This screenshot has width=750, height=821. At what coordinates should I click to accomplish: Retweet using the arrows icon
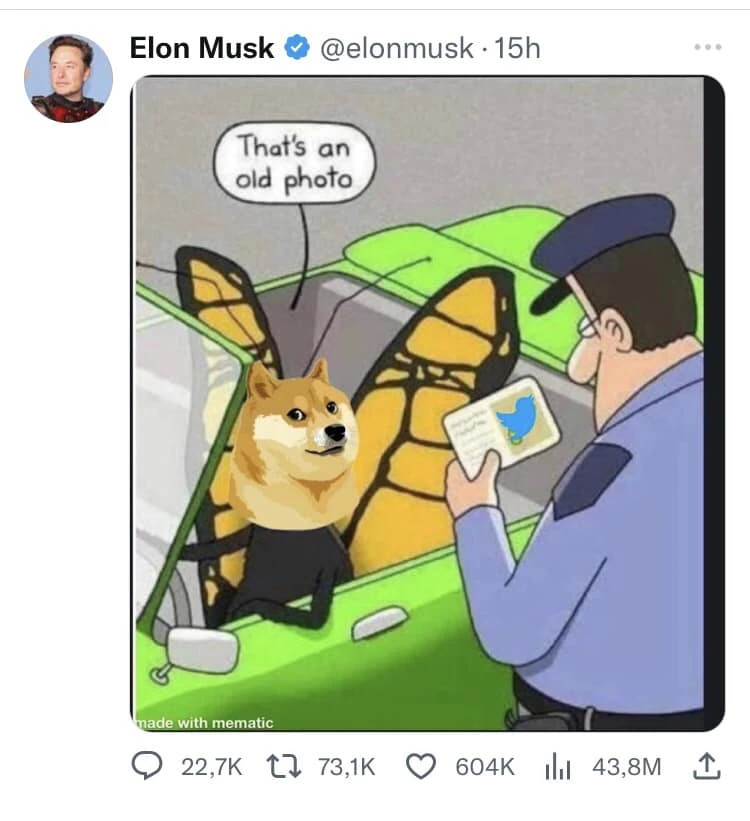pyautogui.click(x=284, y=767)
